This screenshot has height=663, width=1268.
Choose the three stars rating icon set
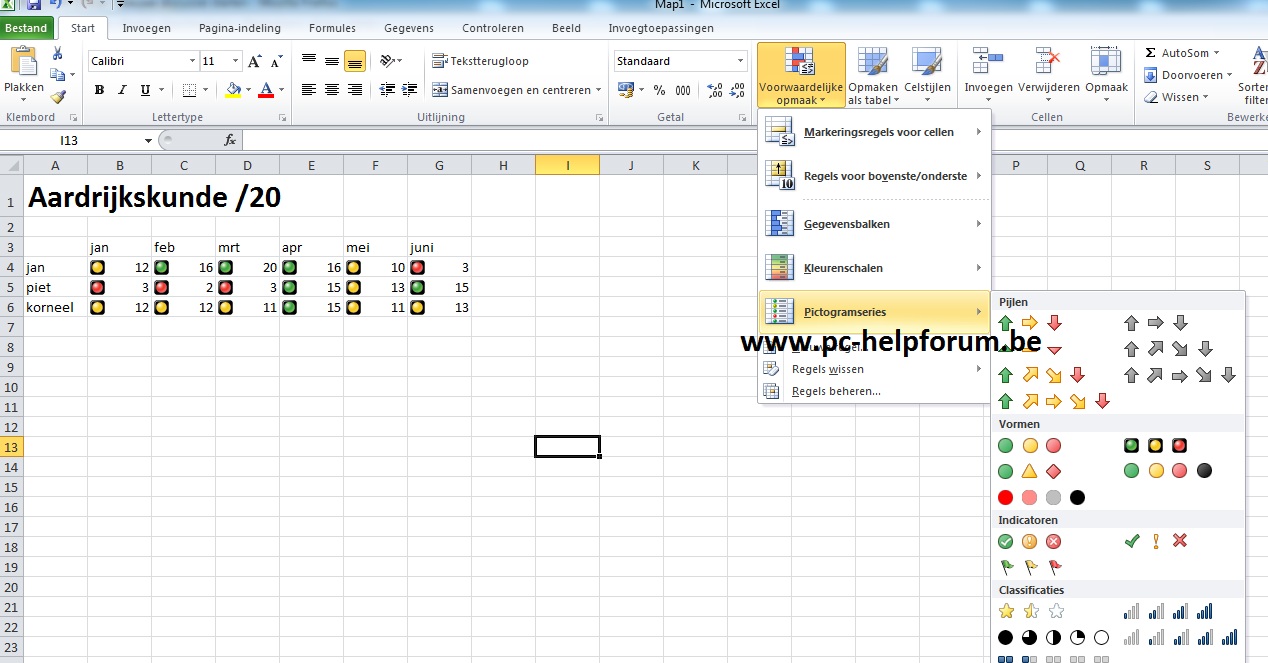tap(1030, 611)
